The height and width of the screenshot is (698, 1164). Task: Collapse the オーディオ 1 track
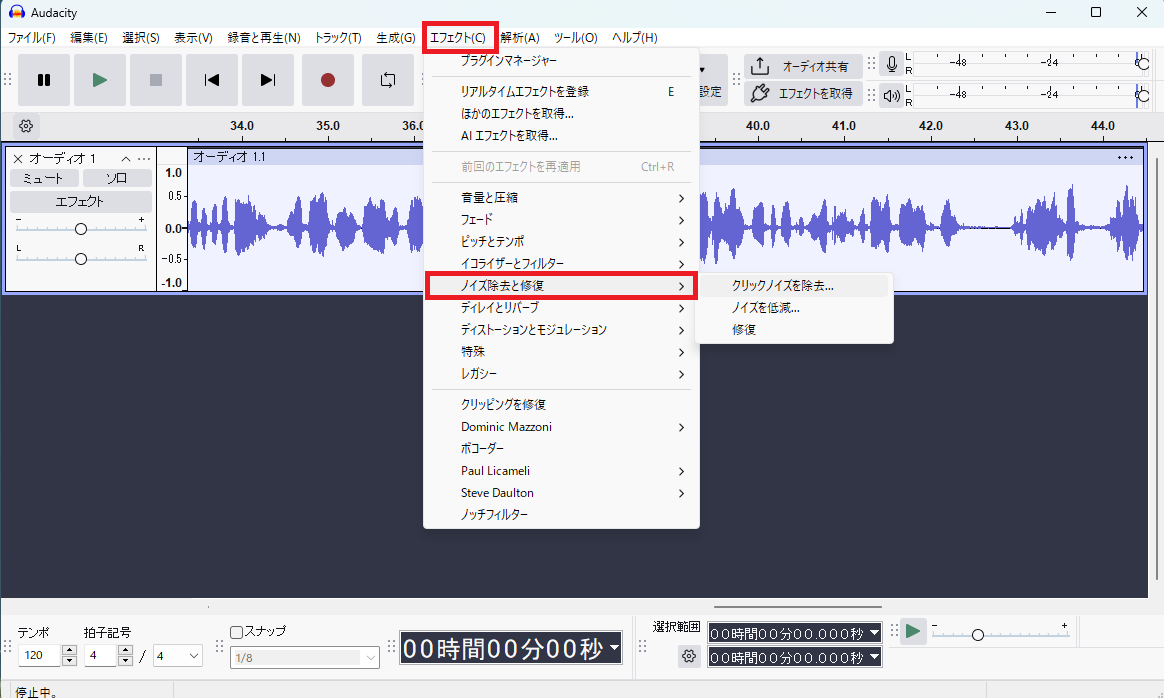coord(125,158)
